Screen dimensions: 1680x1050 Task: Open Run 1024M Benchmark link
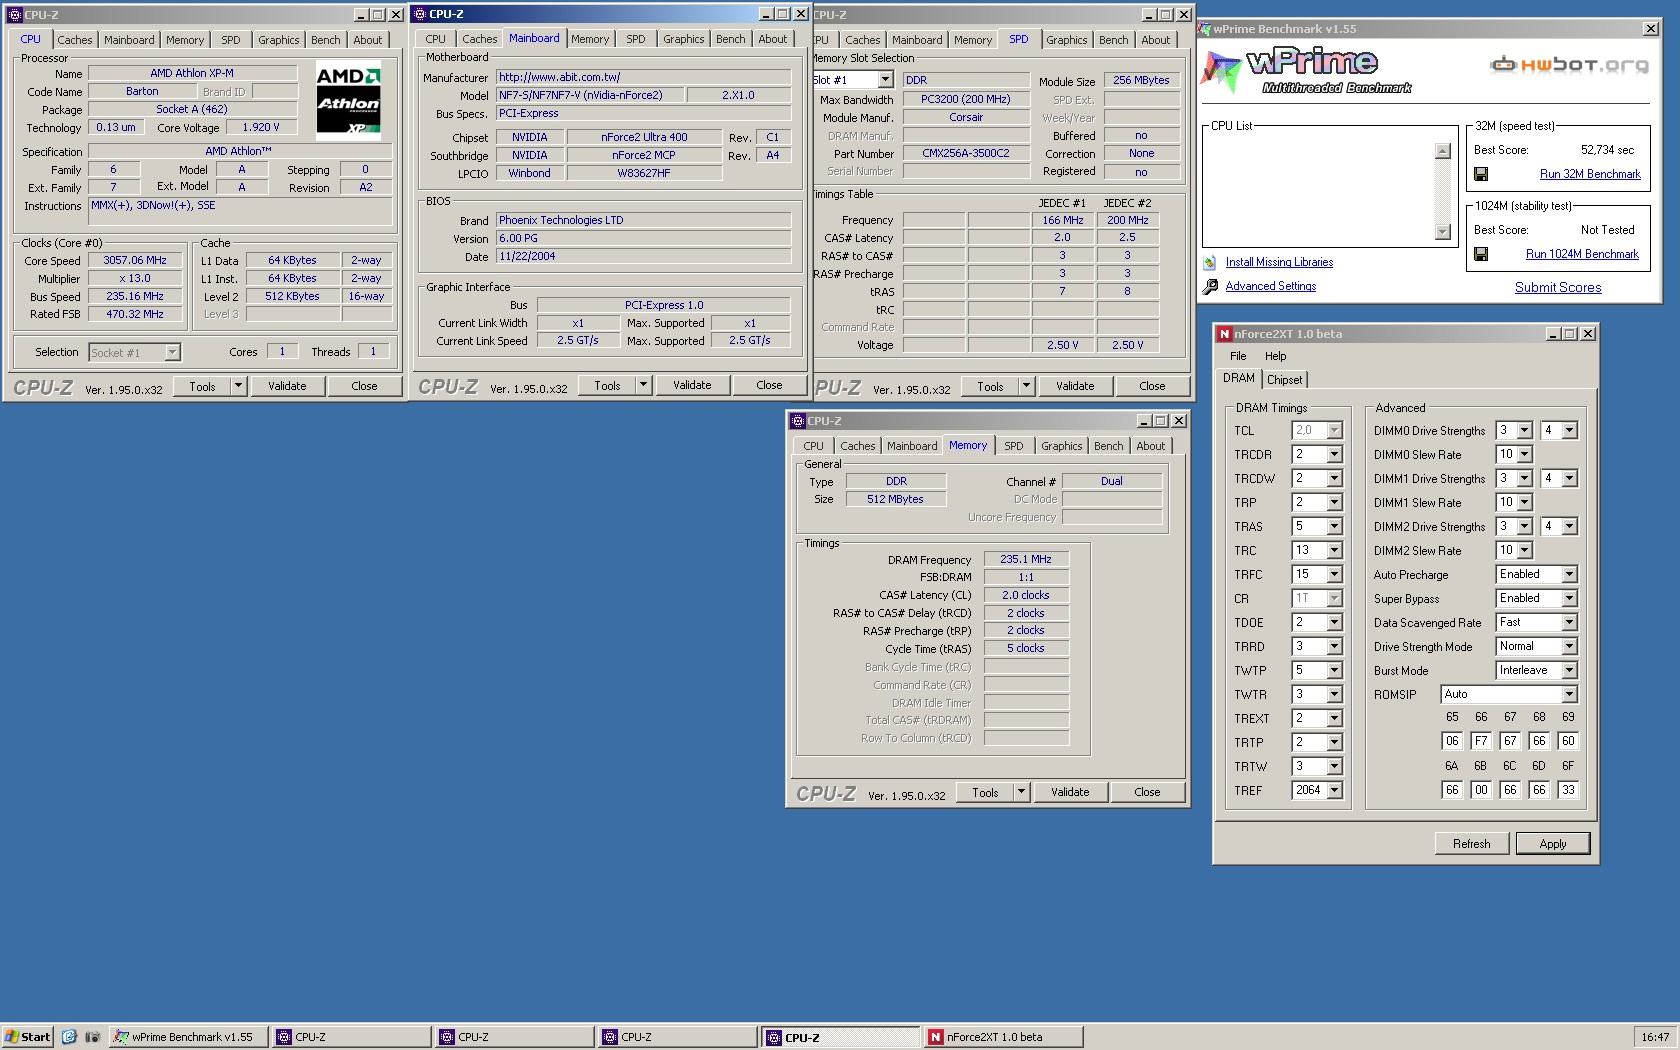pyautogui.click(x=1582, y=254)
